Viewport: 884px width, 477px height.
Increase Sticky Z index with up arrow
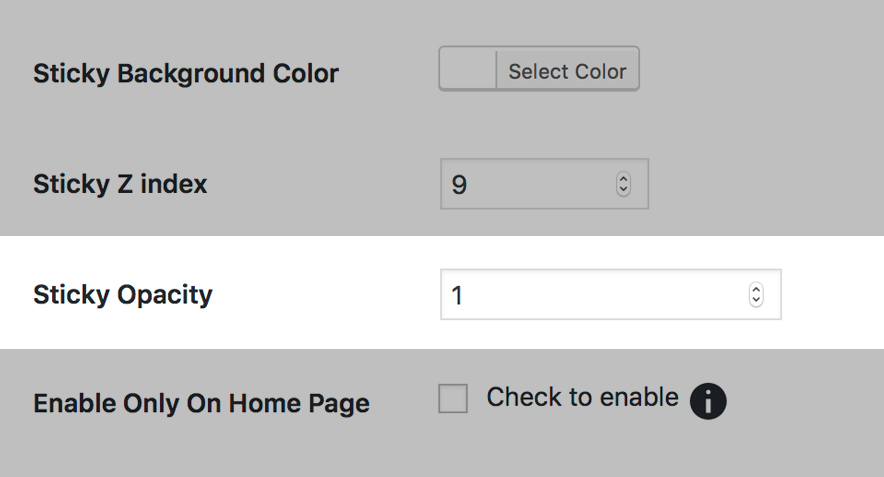tap(624, 180)
